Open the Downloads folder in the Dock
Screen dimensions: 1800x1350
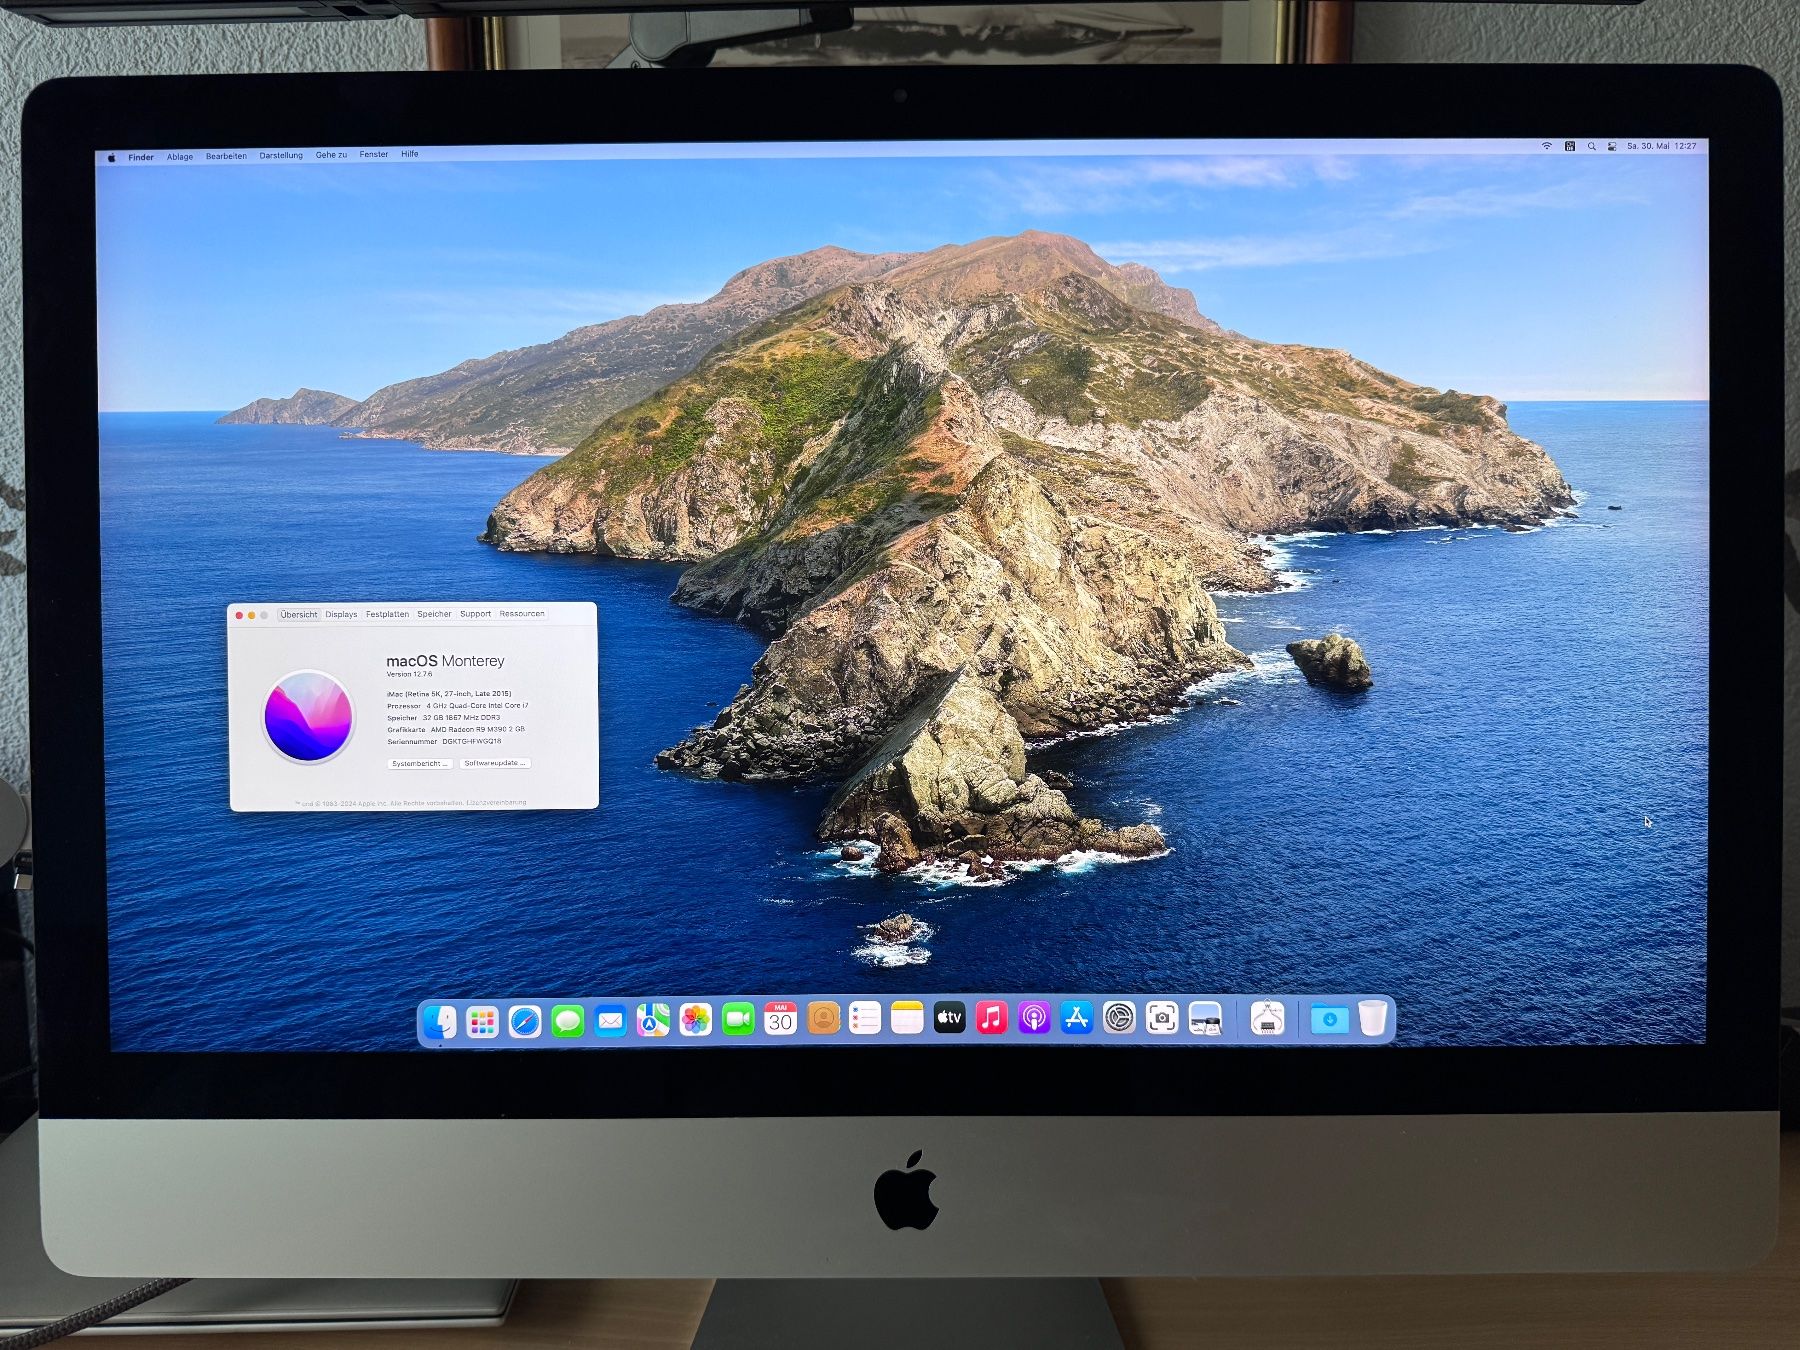[1330, 1019]
